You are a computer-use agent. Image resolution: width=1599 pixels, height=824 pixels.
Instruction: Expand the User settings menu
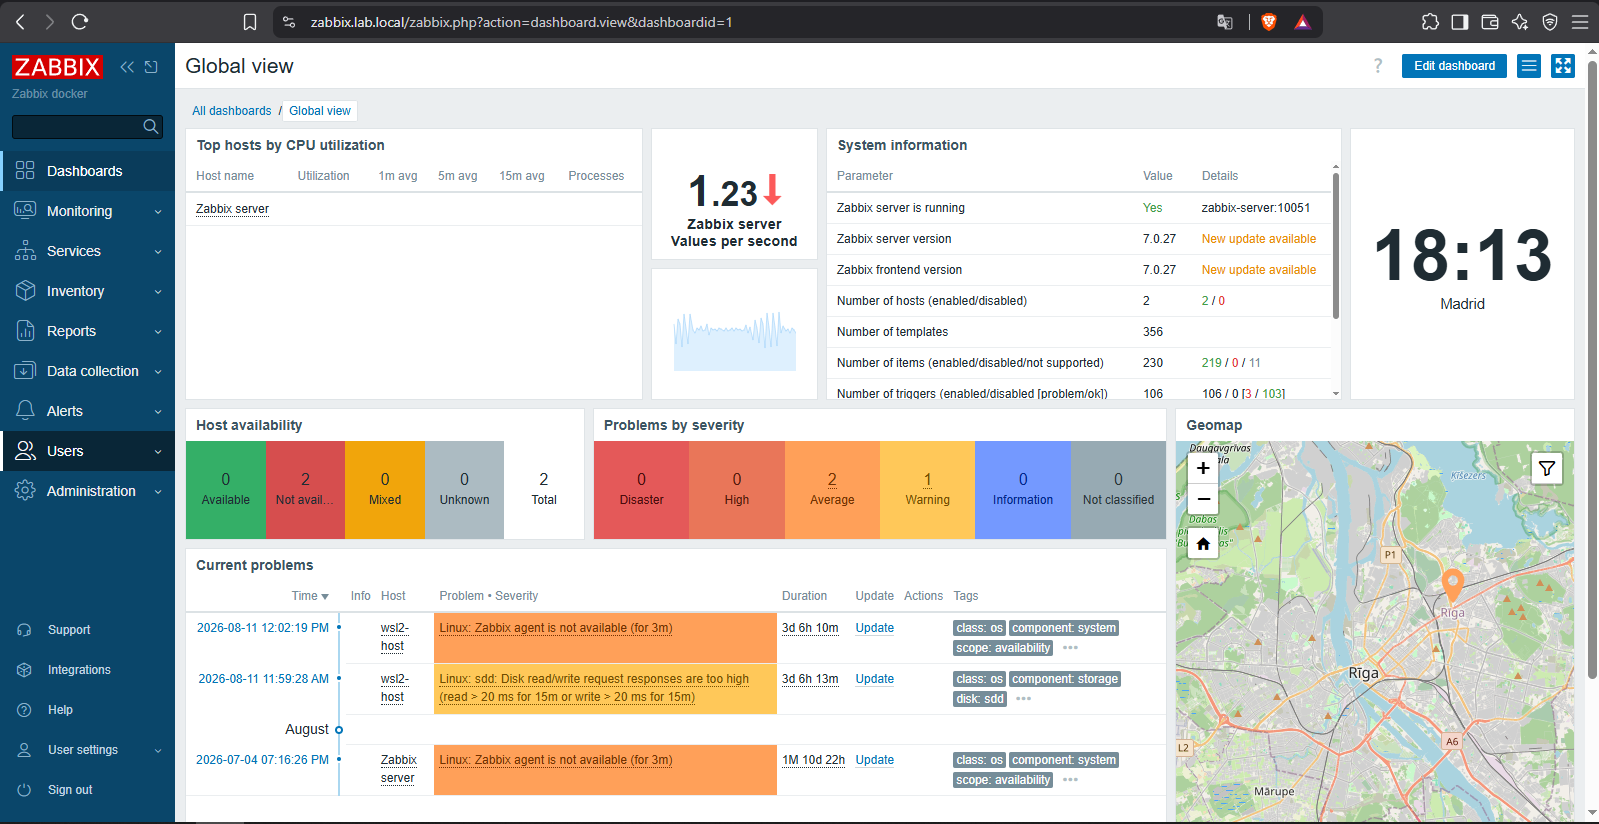(x=87, y=750)
